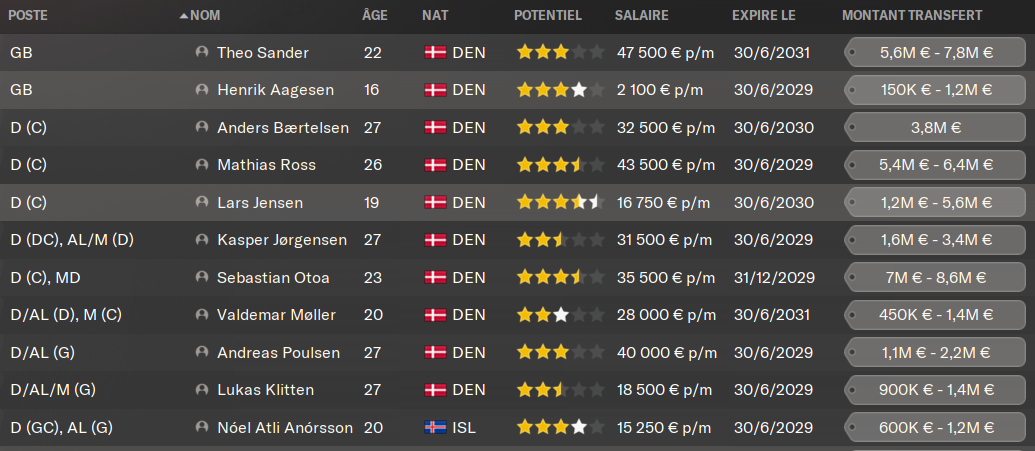Open Anders Bærtelsen's player profile
1035x451 pixels.
click(282, 128)
